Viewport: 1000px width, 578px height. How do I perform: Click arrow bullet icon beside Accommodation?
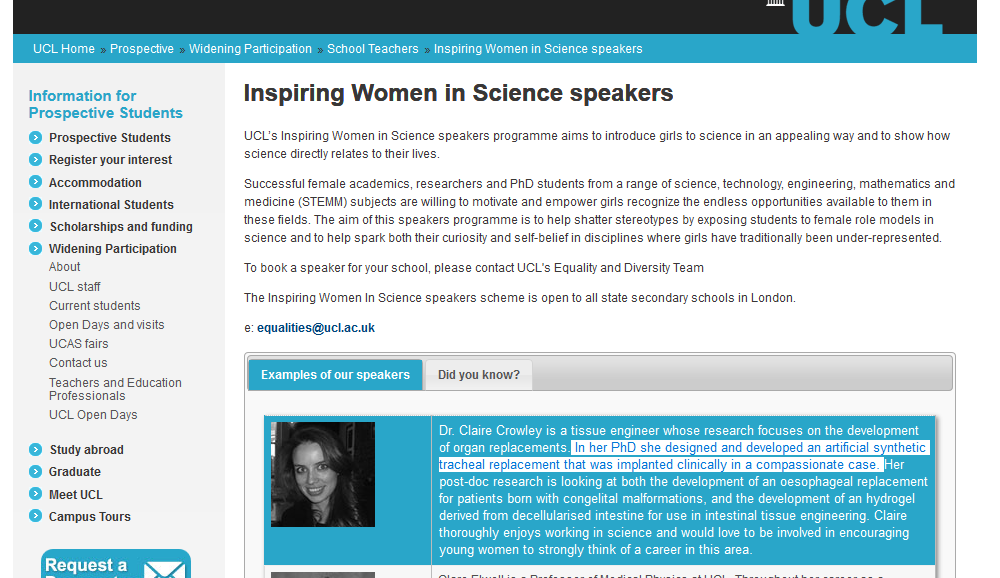click(x=36, y=183)
